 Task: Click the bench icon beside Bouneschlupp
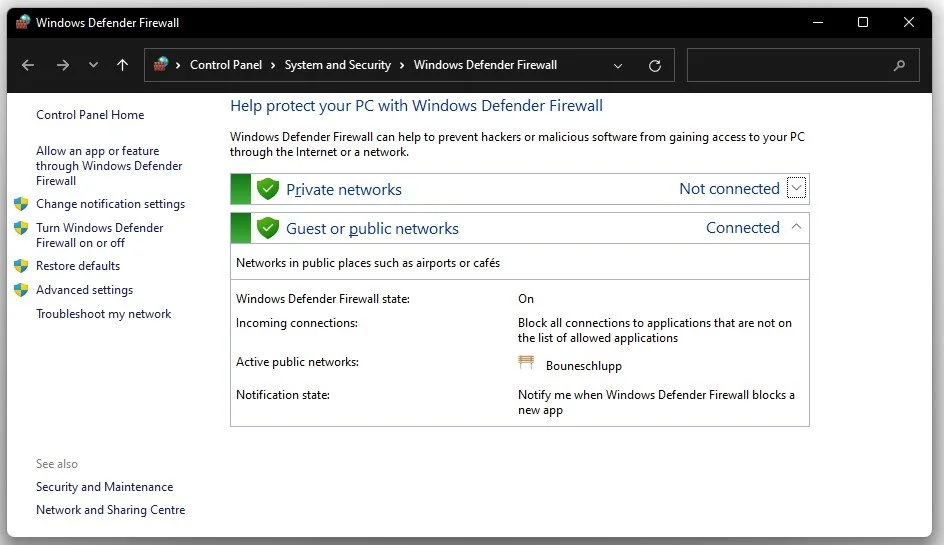(x=526, y=362)
